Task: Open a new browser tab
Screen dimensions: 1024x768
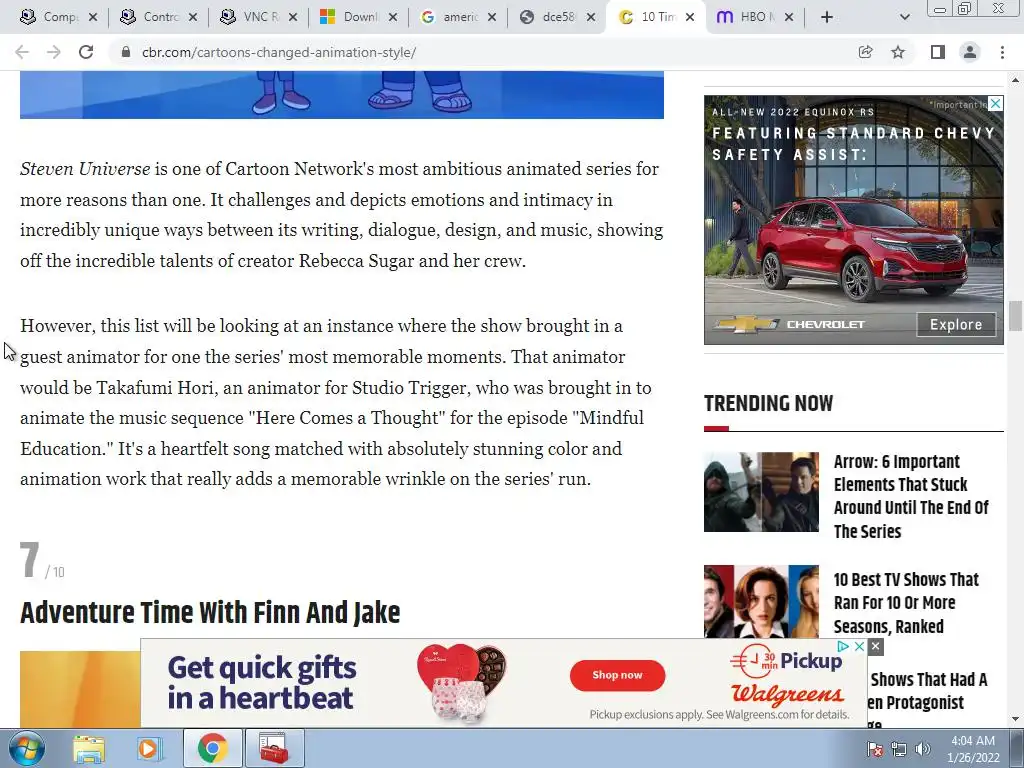Action: [827, 17]
